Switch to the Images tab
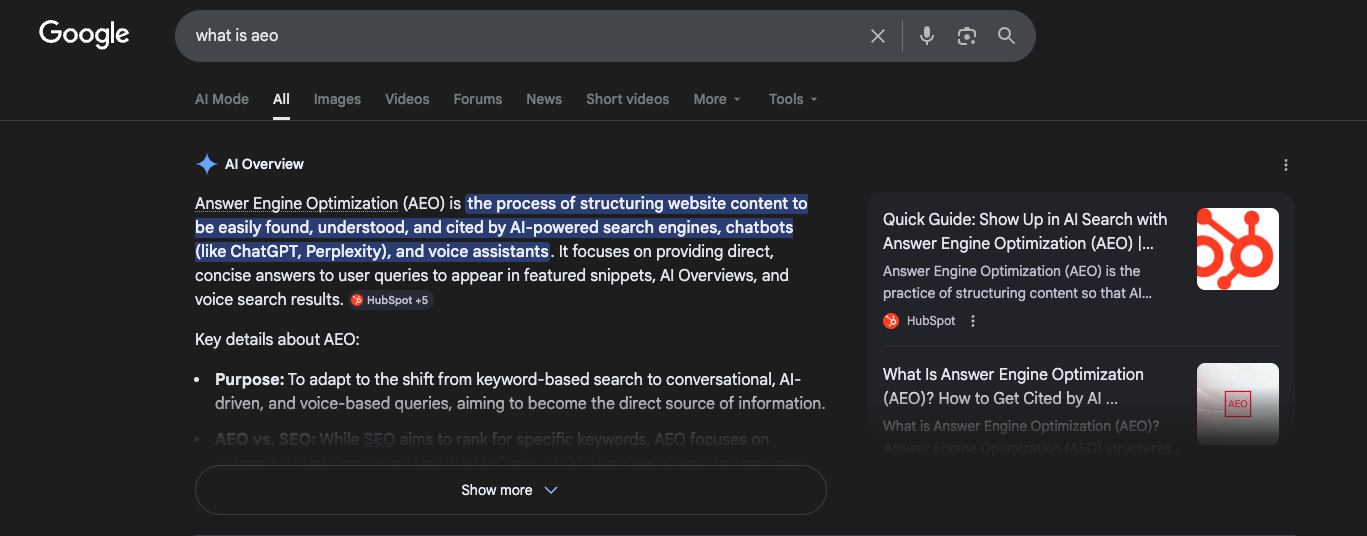1367x536 pixels. click(337, 99)
